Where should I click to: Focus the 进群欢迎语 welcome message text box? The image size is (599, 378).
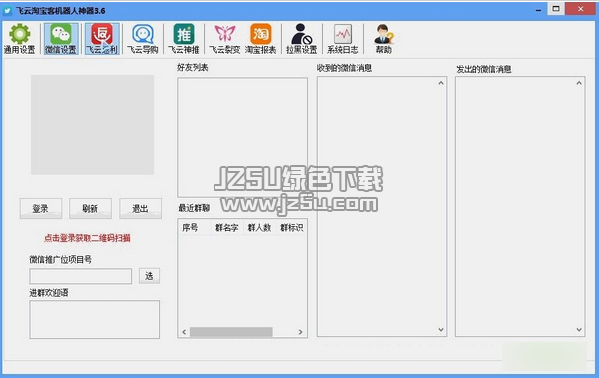coord(94,320)
